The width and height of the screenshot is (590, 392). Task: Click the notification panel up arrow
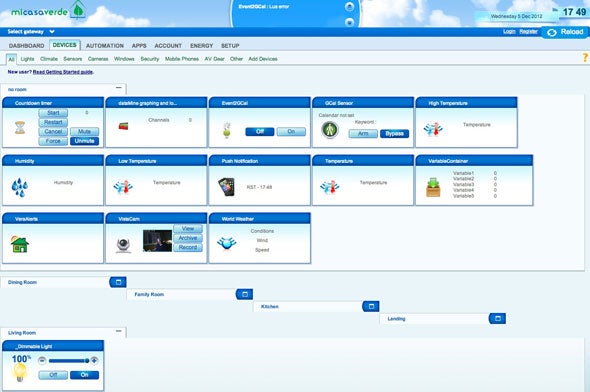tap(349, 7)
